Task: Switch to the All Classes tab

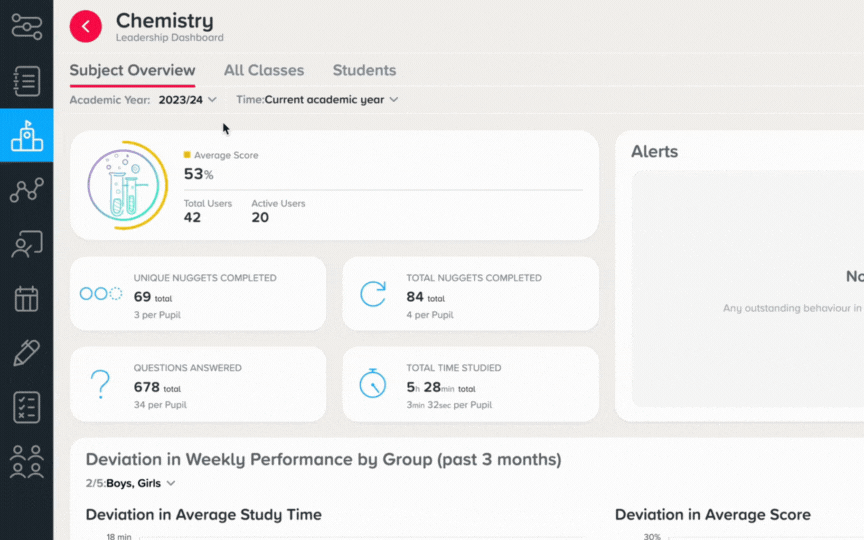Action: pyautogui.click(x=264, y=71)
